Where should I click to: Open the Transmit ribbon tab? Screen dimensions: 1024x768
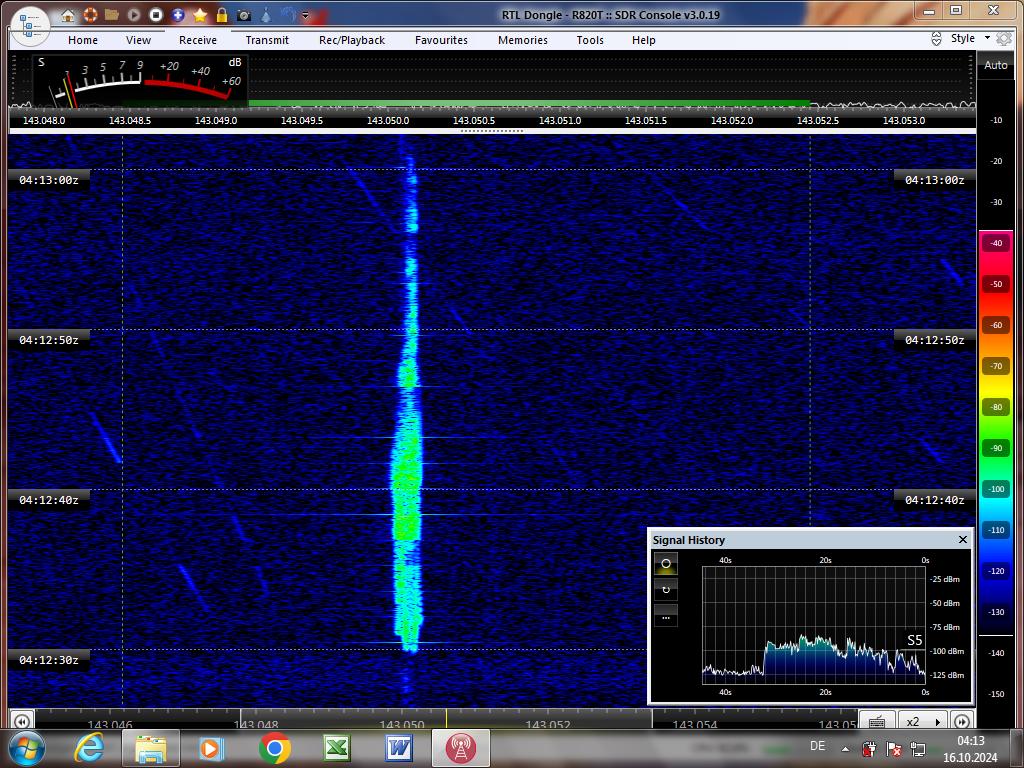pyautogui.click(x=267, y=40)
